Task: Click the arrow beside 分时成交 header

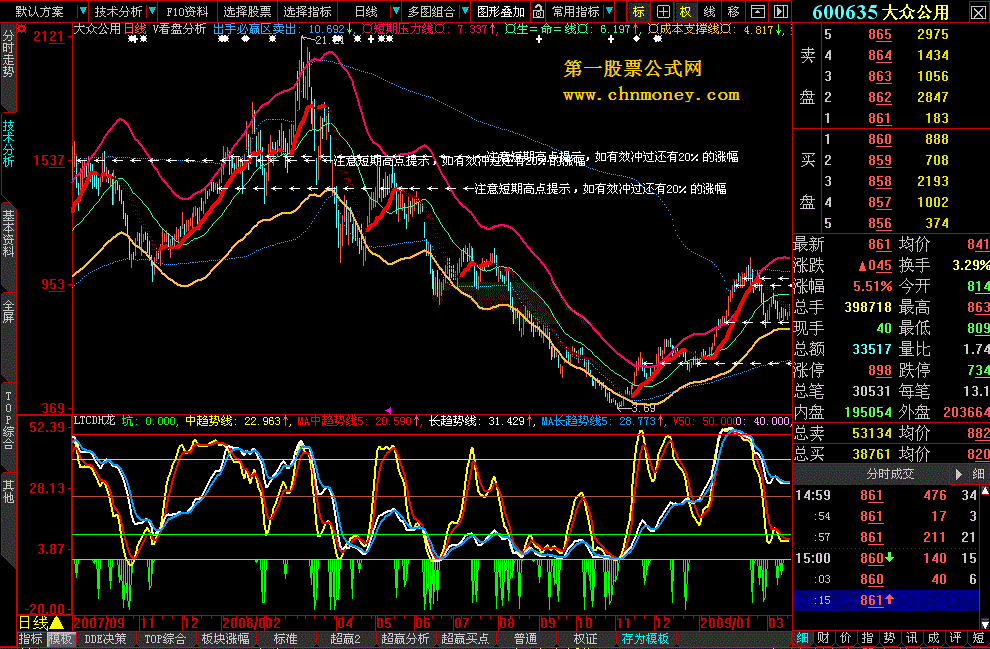Action: tap(958, 474)
